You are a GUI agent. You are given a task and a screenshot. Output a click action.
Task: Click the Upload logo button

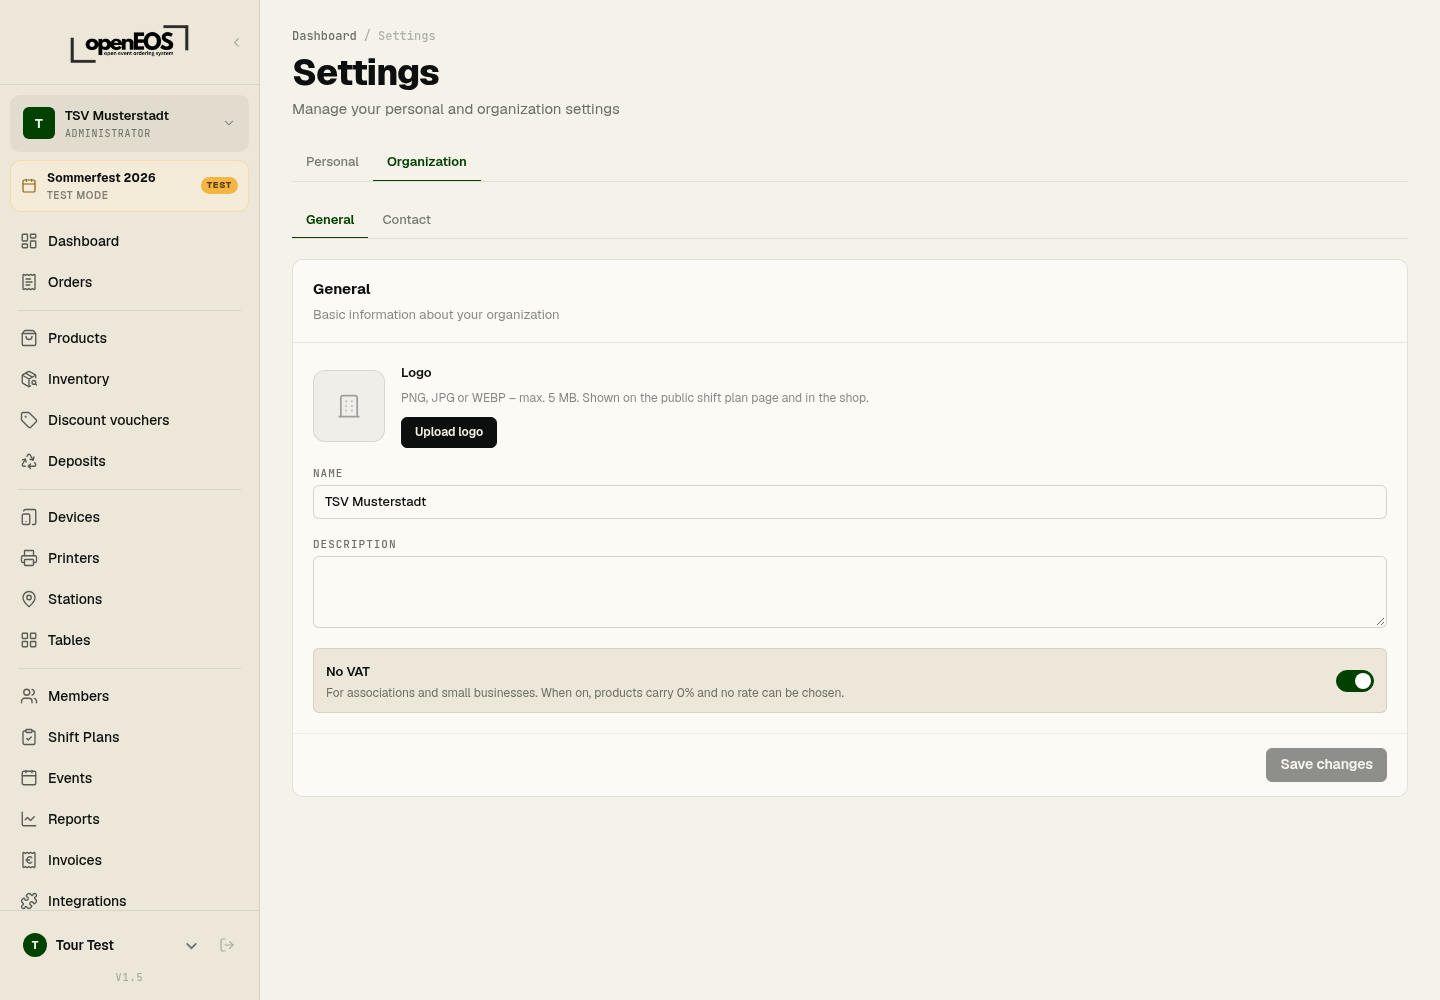(449, 432)
